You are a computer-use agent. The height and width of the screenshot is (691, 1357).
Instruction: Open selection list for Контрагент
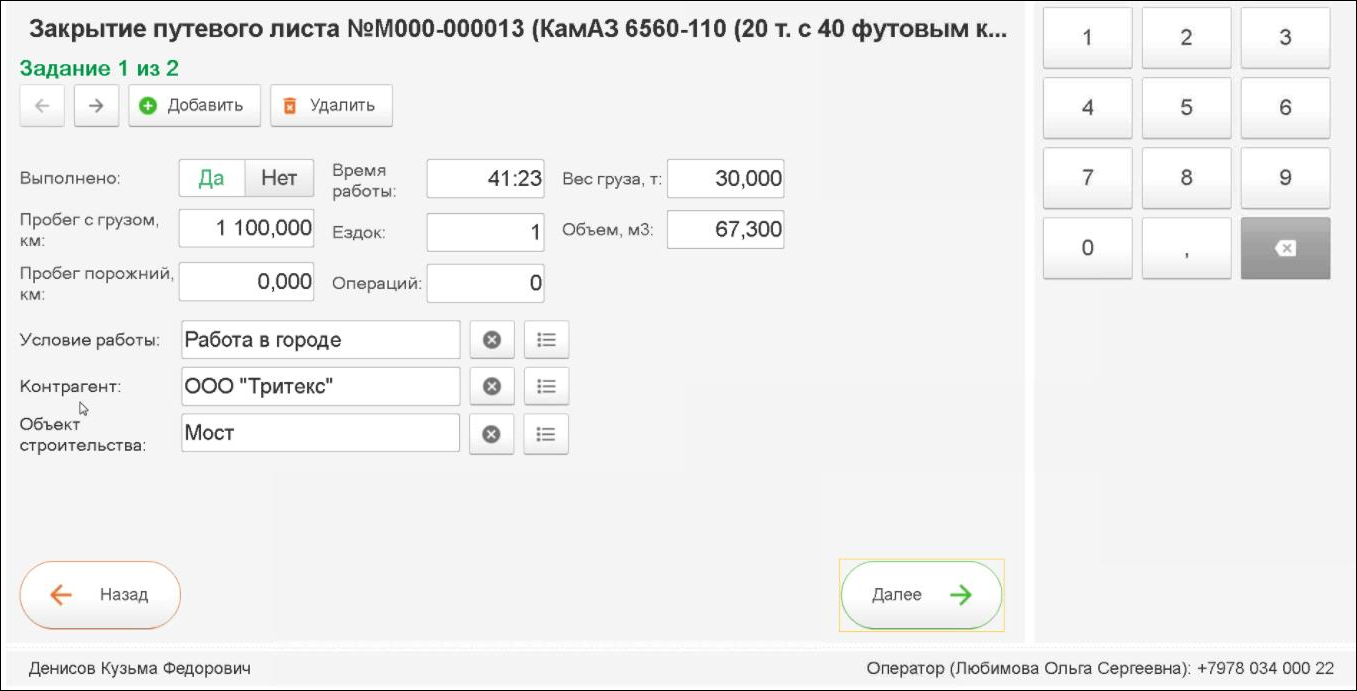coord(546,386)
